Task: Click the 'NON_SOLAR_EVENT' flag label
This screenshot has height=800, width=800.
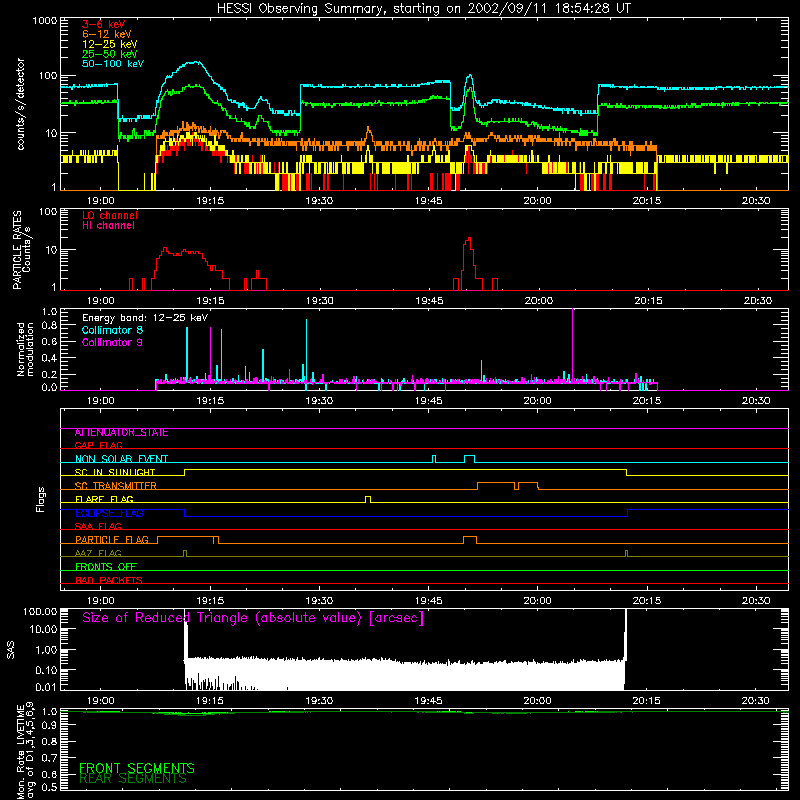Action: (x=121, y=459)
